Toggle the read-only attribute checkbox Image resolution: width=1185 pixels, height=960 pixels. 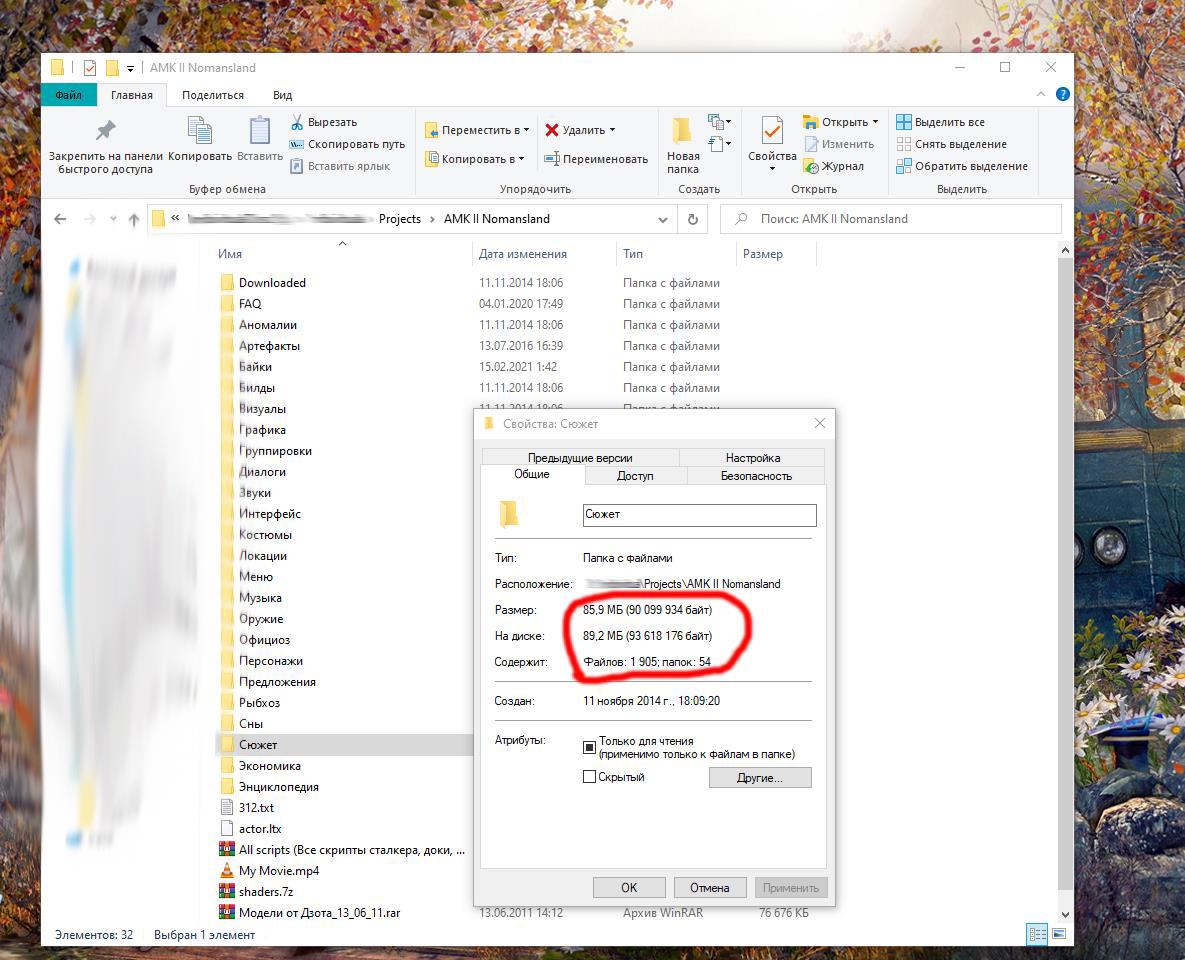[589, 747]
